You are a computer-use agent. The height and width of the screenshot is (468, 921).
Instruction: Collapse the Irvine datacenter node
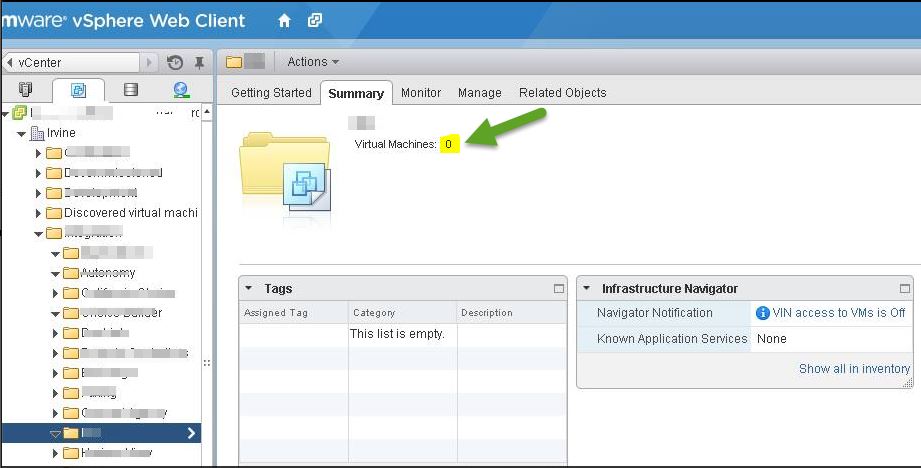click(22, 134)
